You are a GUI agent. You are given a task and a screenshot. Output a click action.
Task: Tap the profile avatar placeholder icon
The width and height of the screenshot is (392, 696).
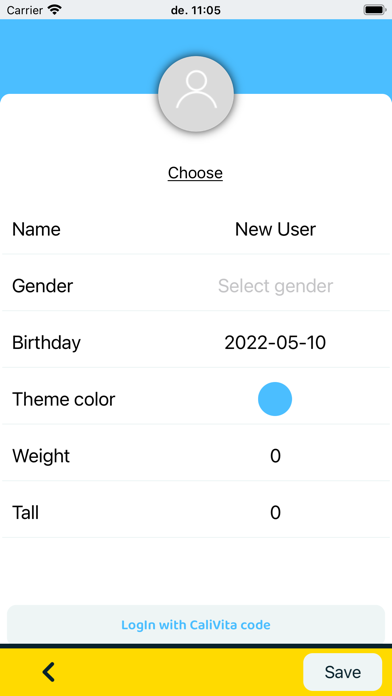click(x=196, y=94)
